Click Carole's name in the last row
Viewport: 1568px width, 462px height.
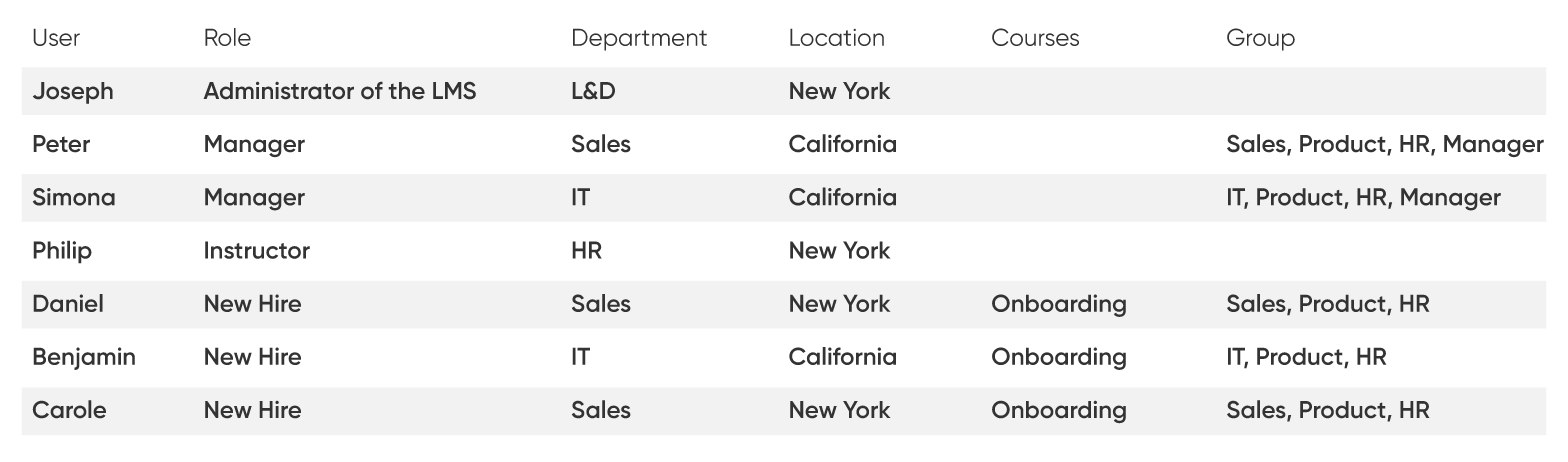coord(69,410)
